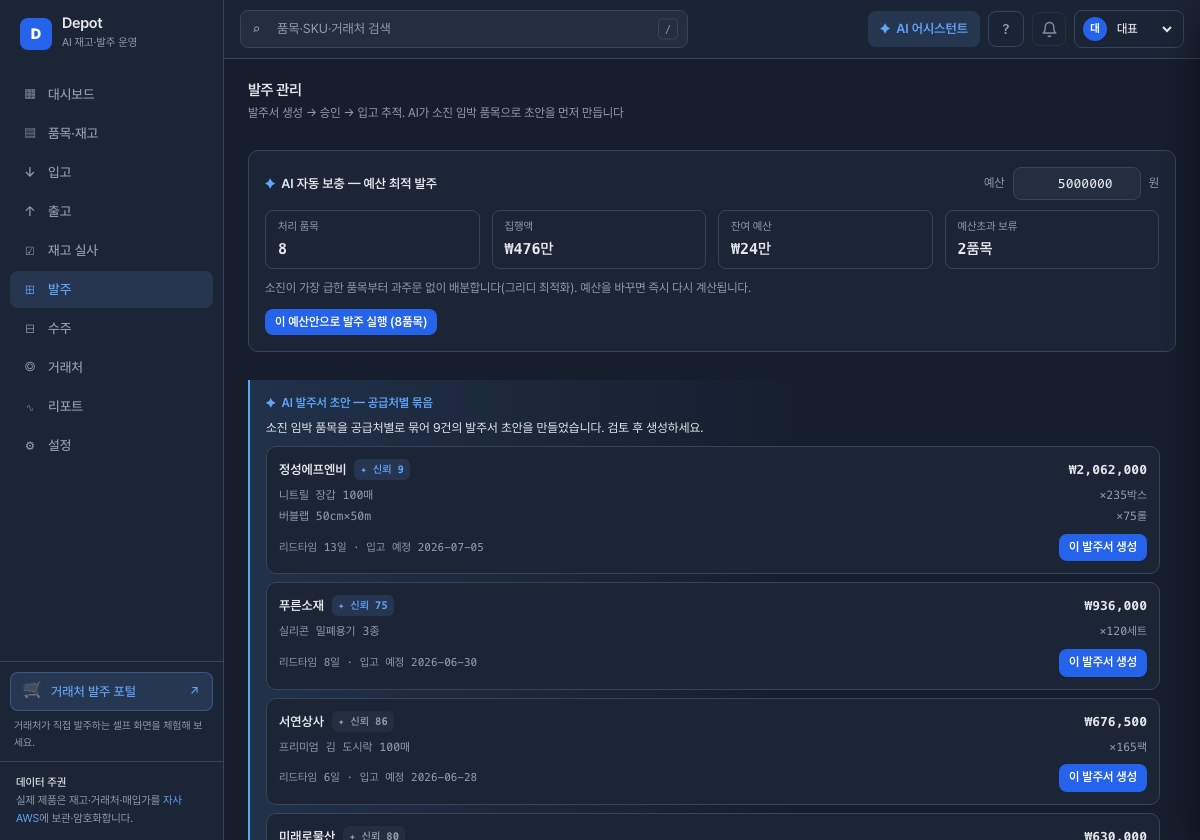The height and width of the screenshot is (840, 1200).
Task: Click the amount ₩2,062,000
Action: [1108, 470]
